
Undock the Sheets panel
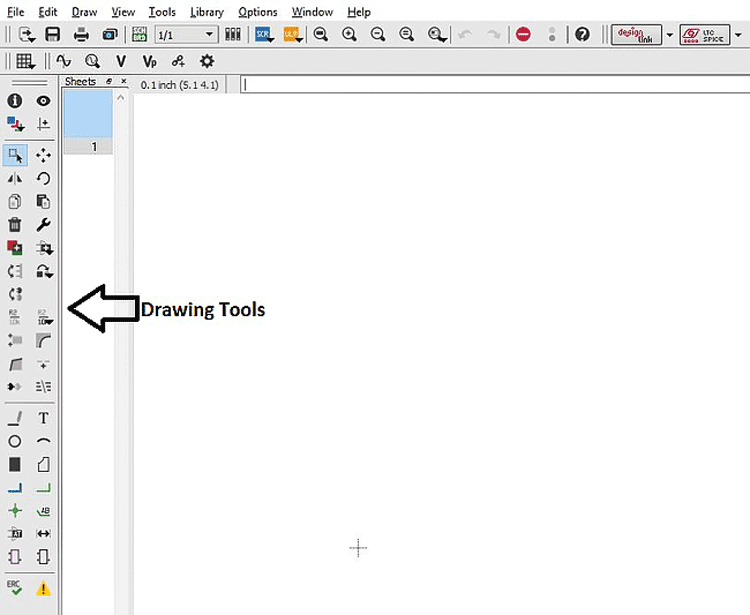[x=109, y=81]
